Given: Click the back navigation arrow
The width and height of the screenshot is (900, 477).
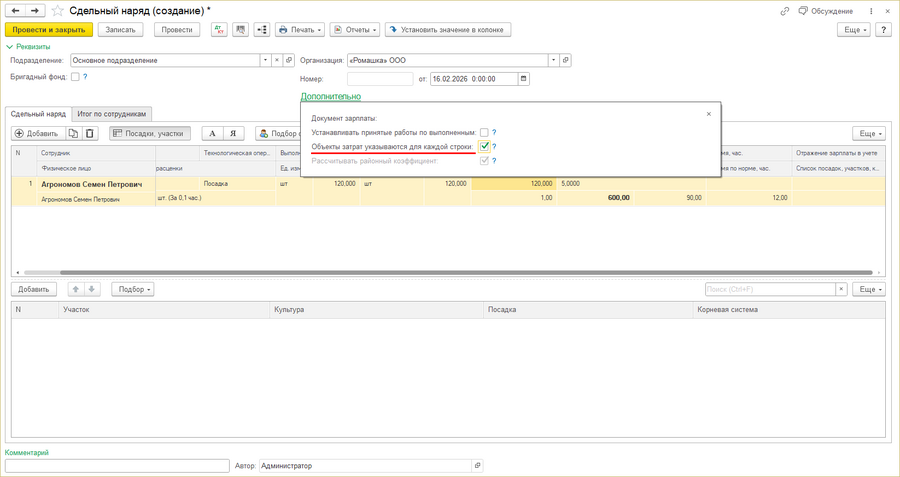Looking at the screenshot, I should 16,11.
